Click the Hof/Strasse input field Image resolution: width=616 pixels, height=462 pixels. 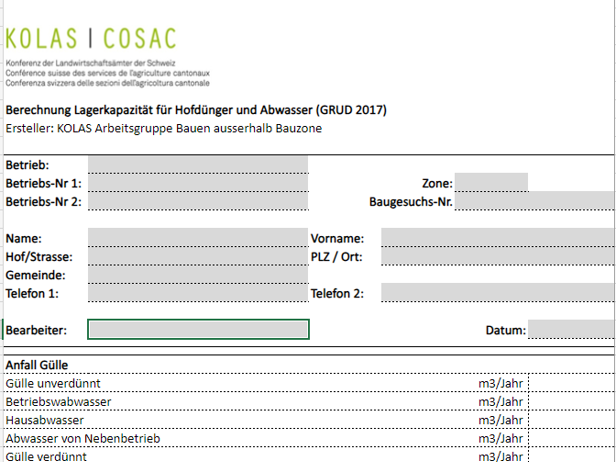(197, 256)
